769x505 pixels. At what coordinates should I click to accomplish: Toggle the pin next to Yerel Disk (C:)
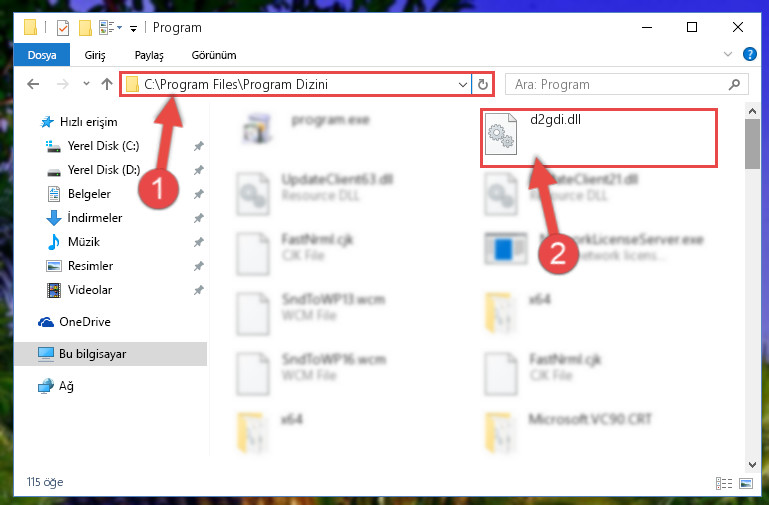tap(199, 146)
